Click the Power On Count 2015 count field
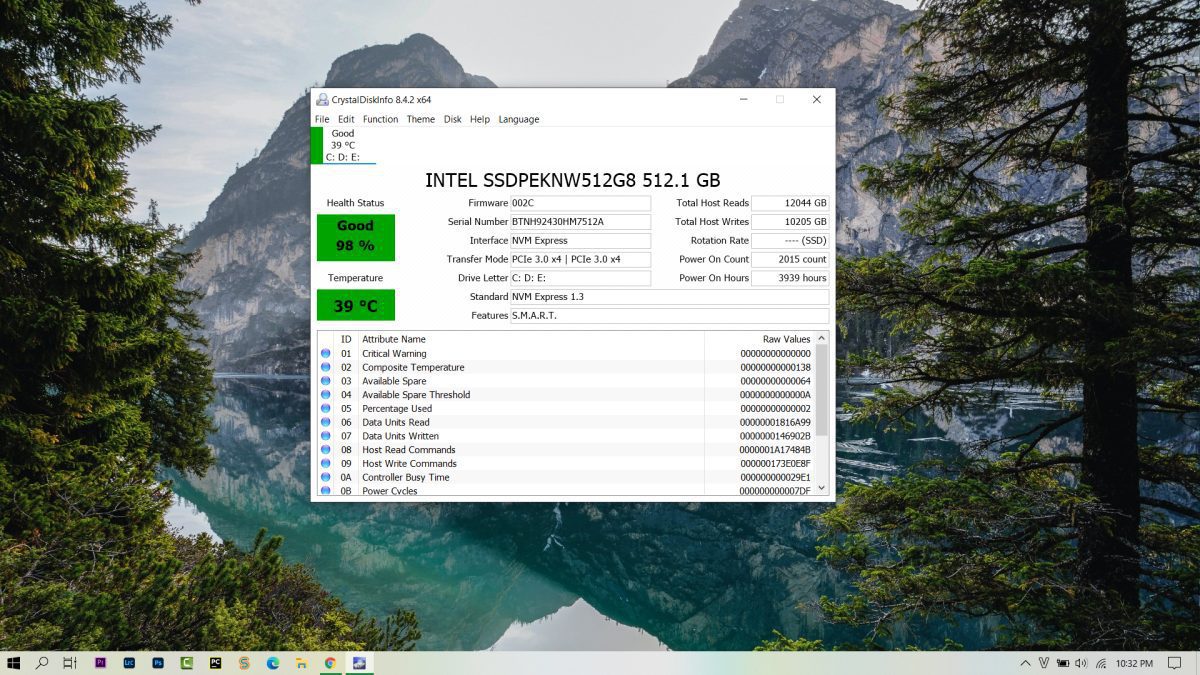 (790, 259)
